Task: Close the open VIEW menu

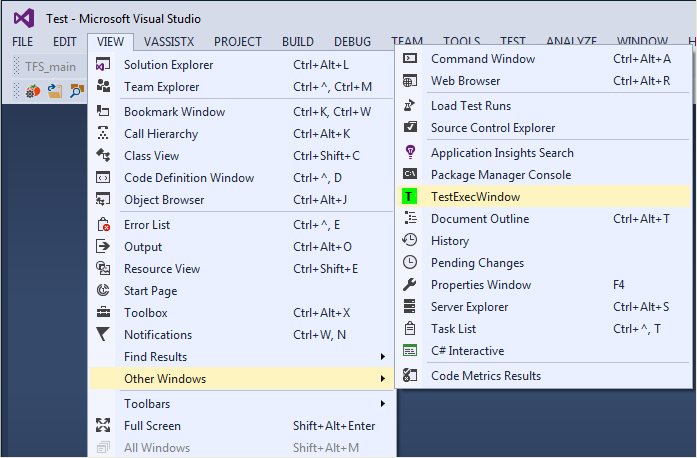Action: pyautogui.click(x=111, y=42)
